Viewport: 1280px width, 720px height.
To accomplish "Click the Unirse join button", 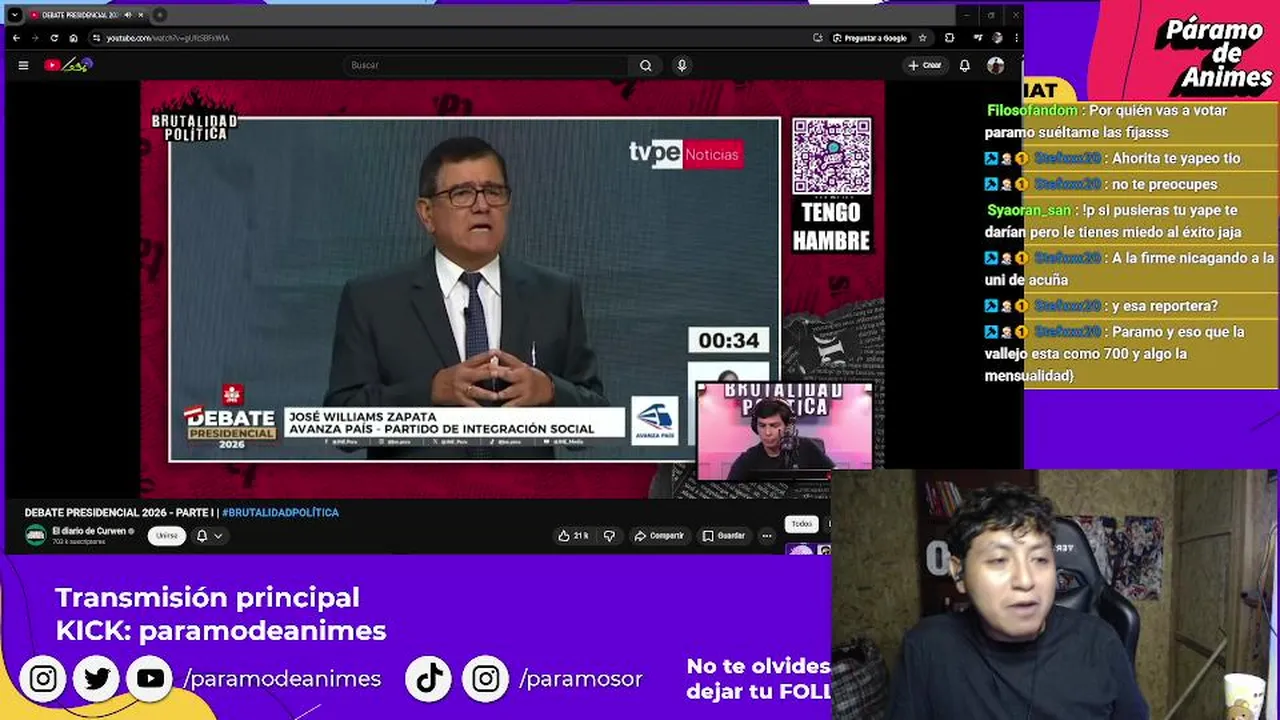I will tap(167, 536).
